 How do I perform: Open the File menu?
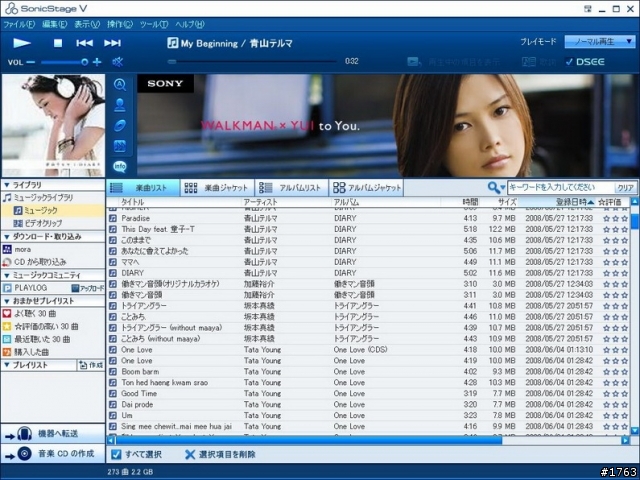pyautogui.click(x=19, y=24)
